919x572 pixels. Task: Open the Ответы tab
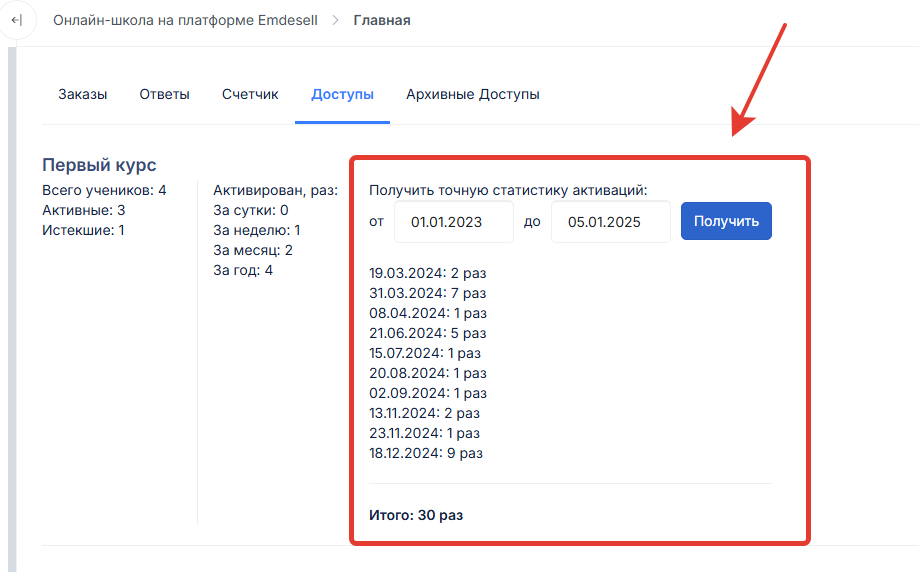tap(164, 94)
